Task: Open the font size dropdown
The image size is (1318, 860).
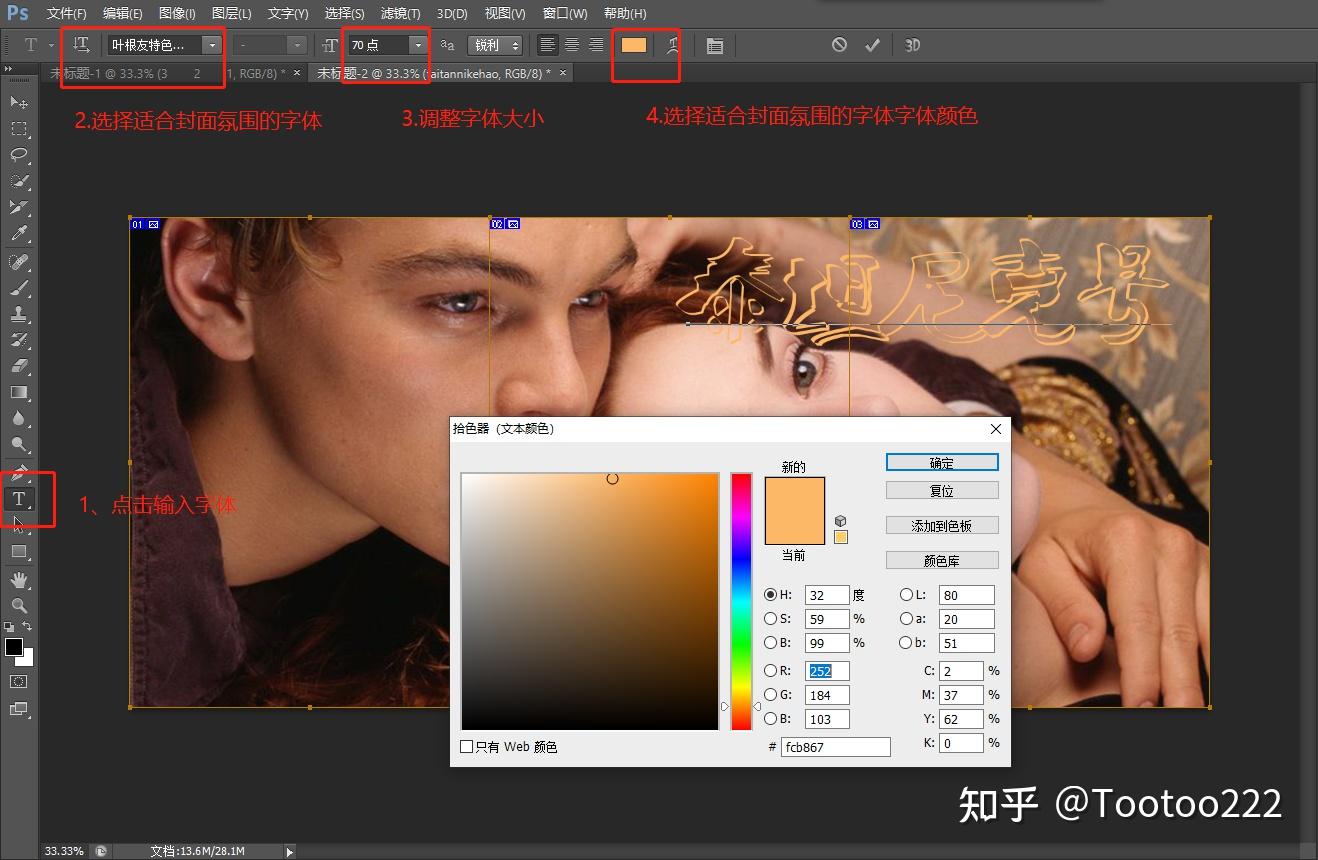Action: 417,45
